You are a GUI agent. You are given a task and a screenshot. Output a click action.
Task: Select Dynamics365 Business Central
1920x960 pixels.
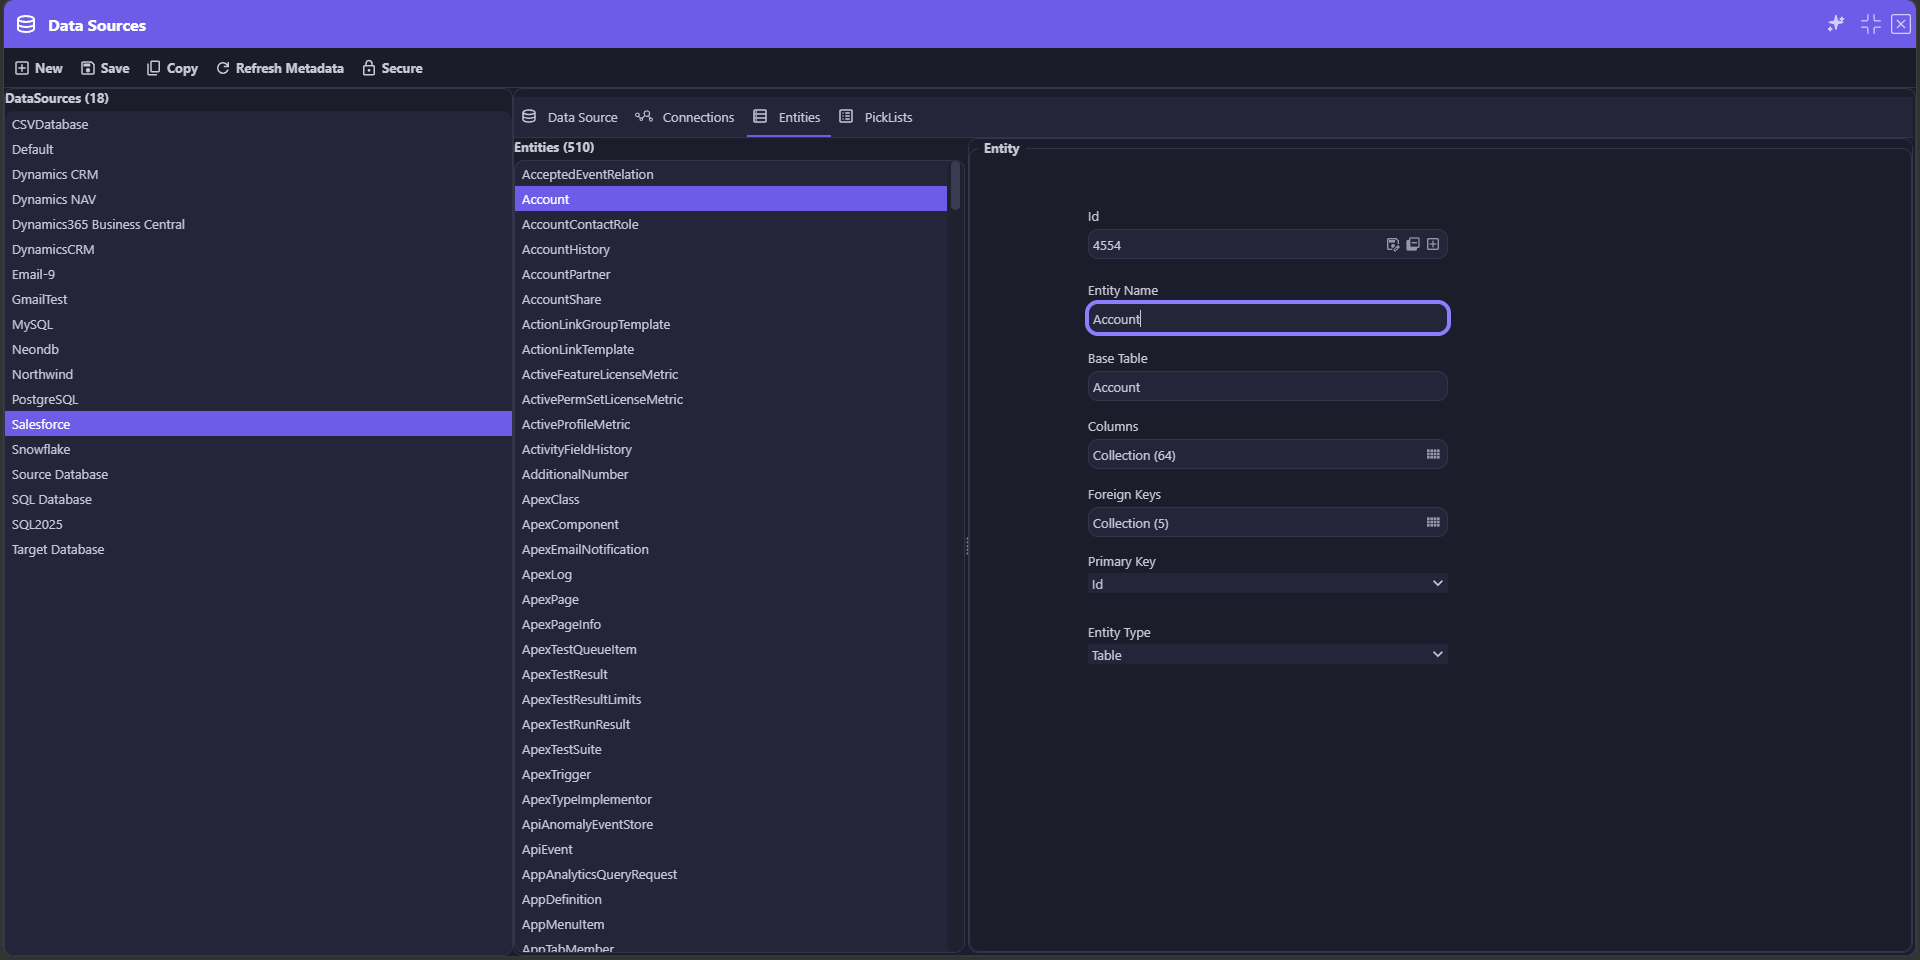pos(258,224)
